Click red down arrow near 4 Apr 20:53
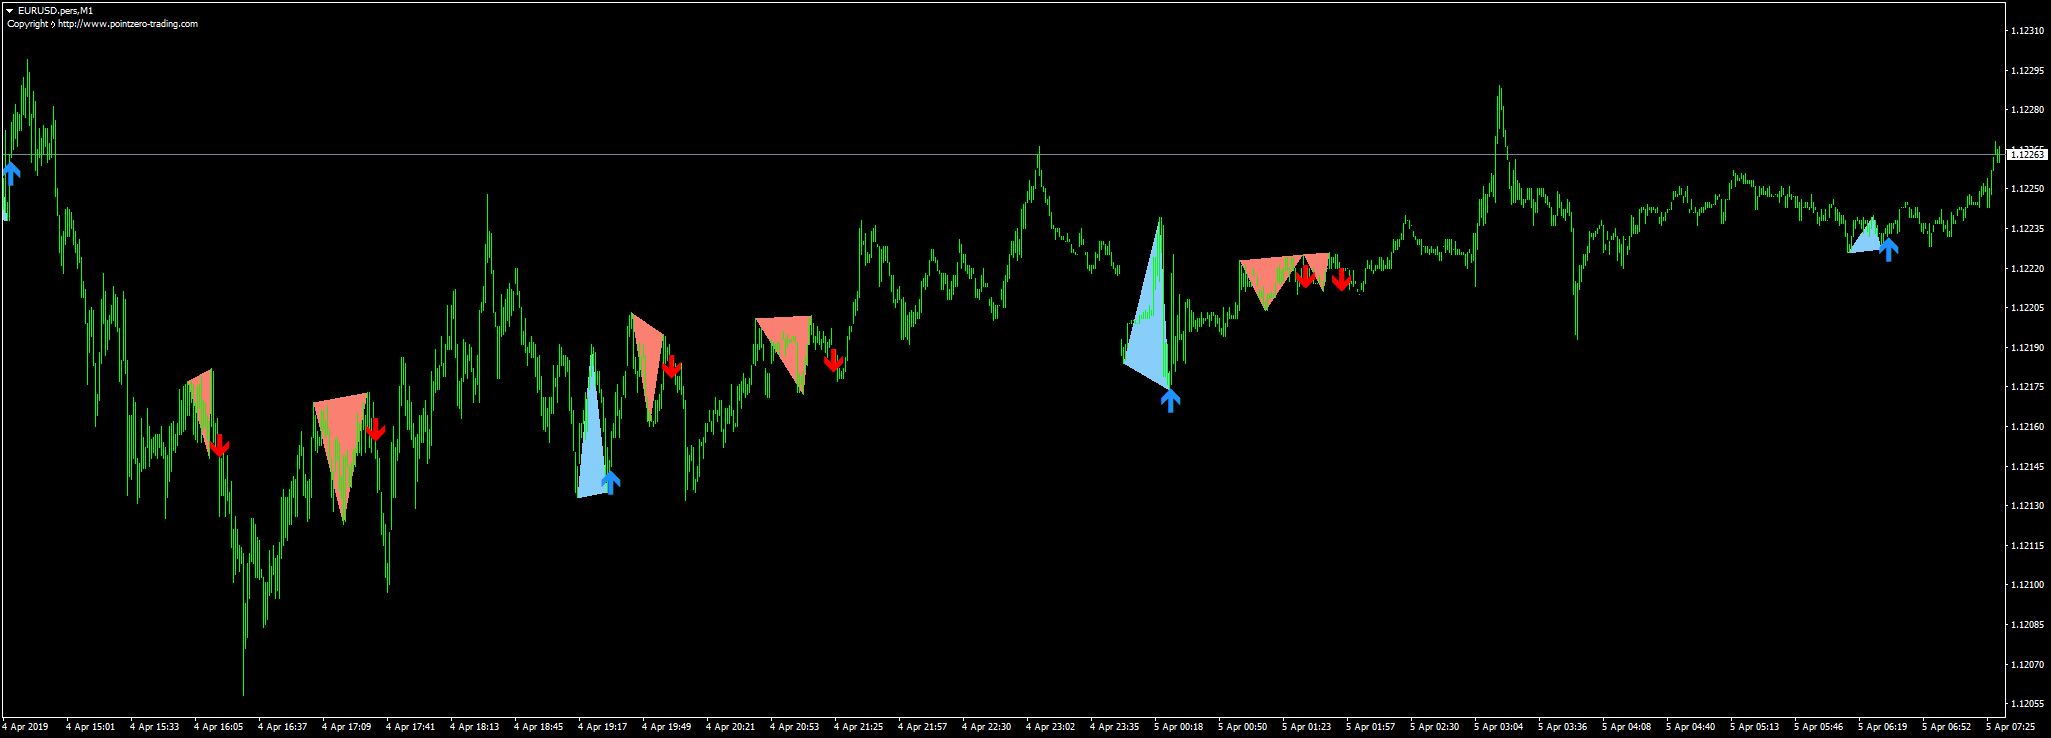Viewport: 2051px width, 738px height. [x=833, y=360]
